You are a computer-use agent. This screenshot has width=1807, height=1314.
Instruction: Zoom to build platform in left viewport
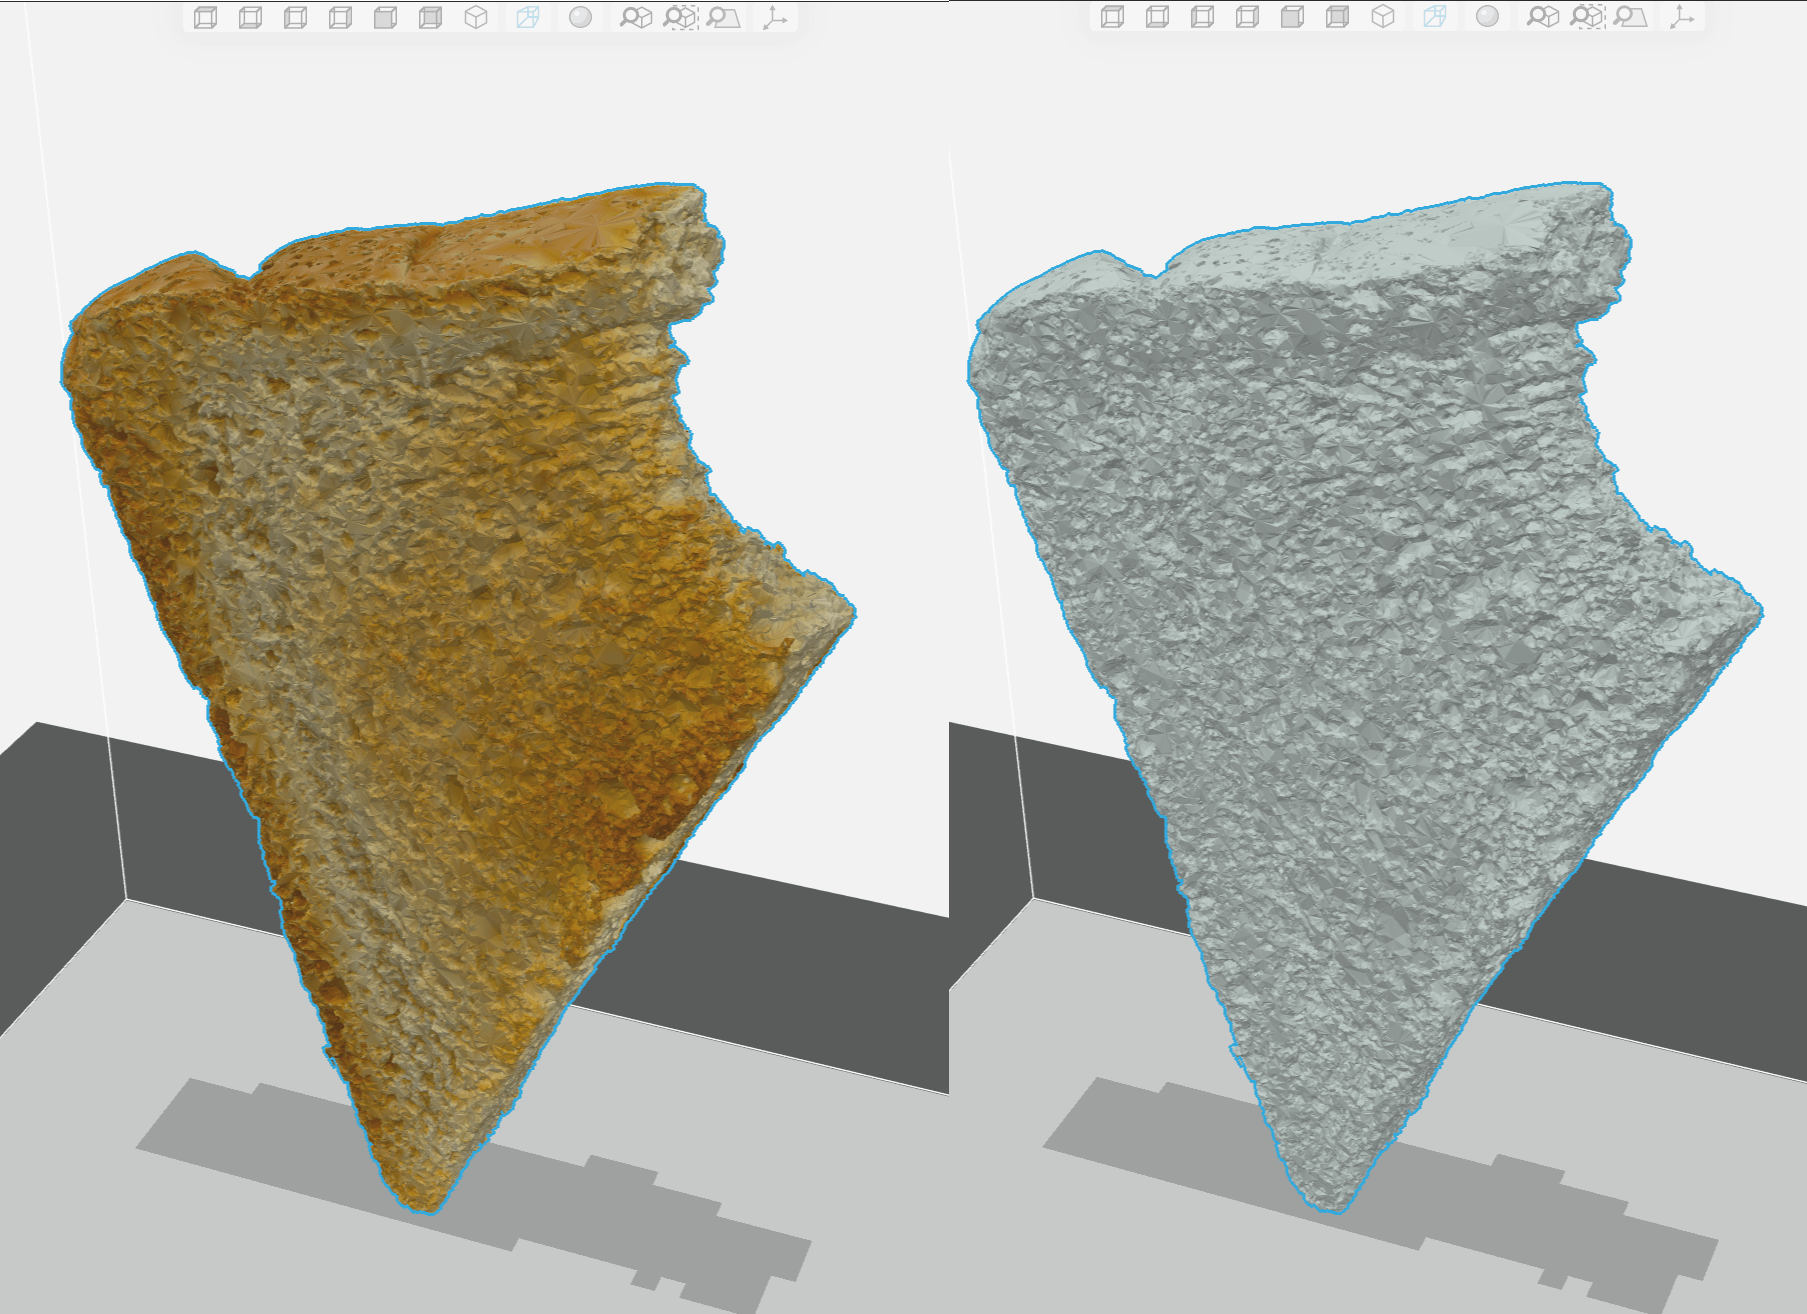coord(723,17)
